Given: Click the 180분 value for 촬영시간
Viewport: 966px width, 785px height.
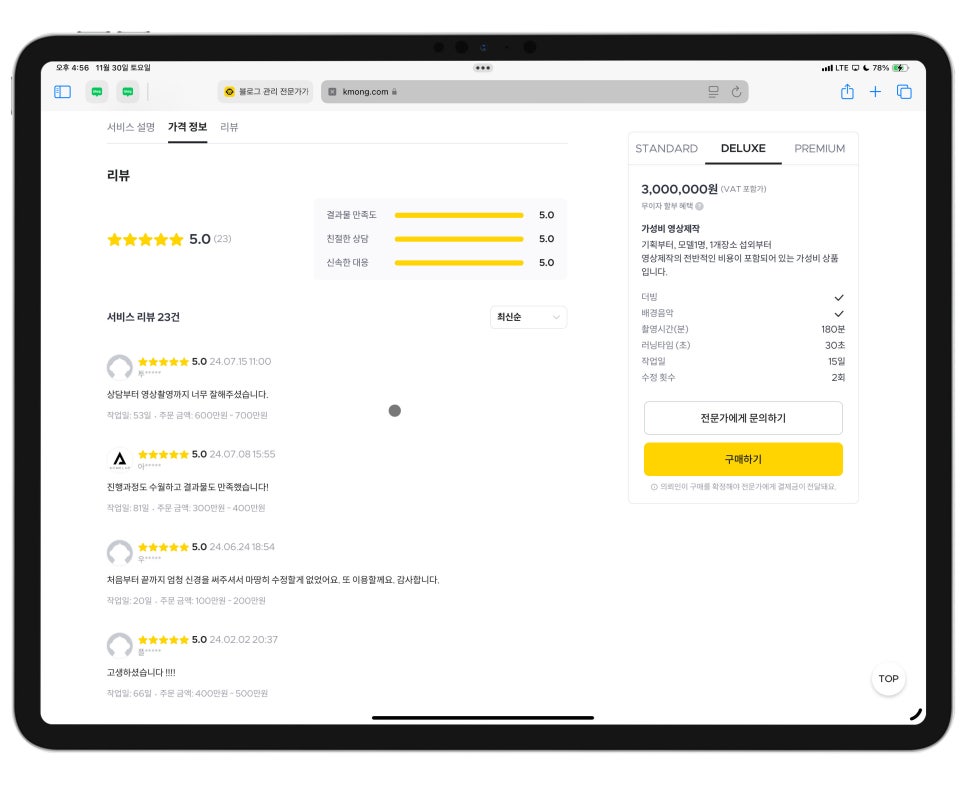Looking at the screenshot, I should pyautogui.click(x=833, y=330).
